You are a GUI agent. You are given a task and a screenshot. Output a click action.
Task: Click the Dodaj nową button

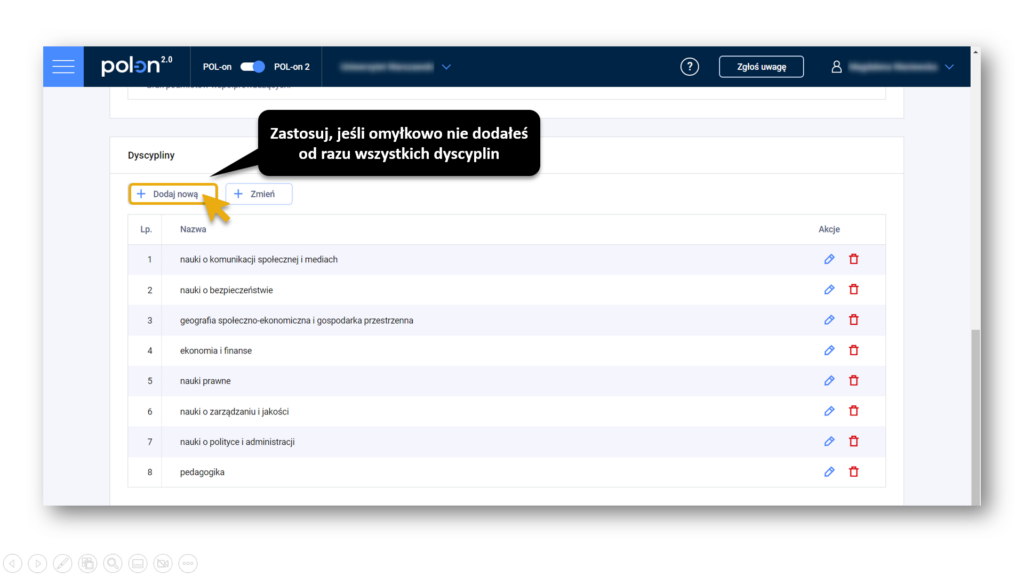click(173, 194)
